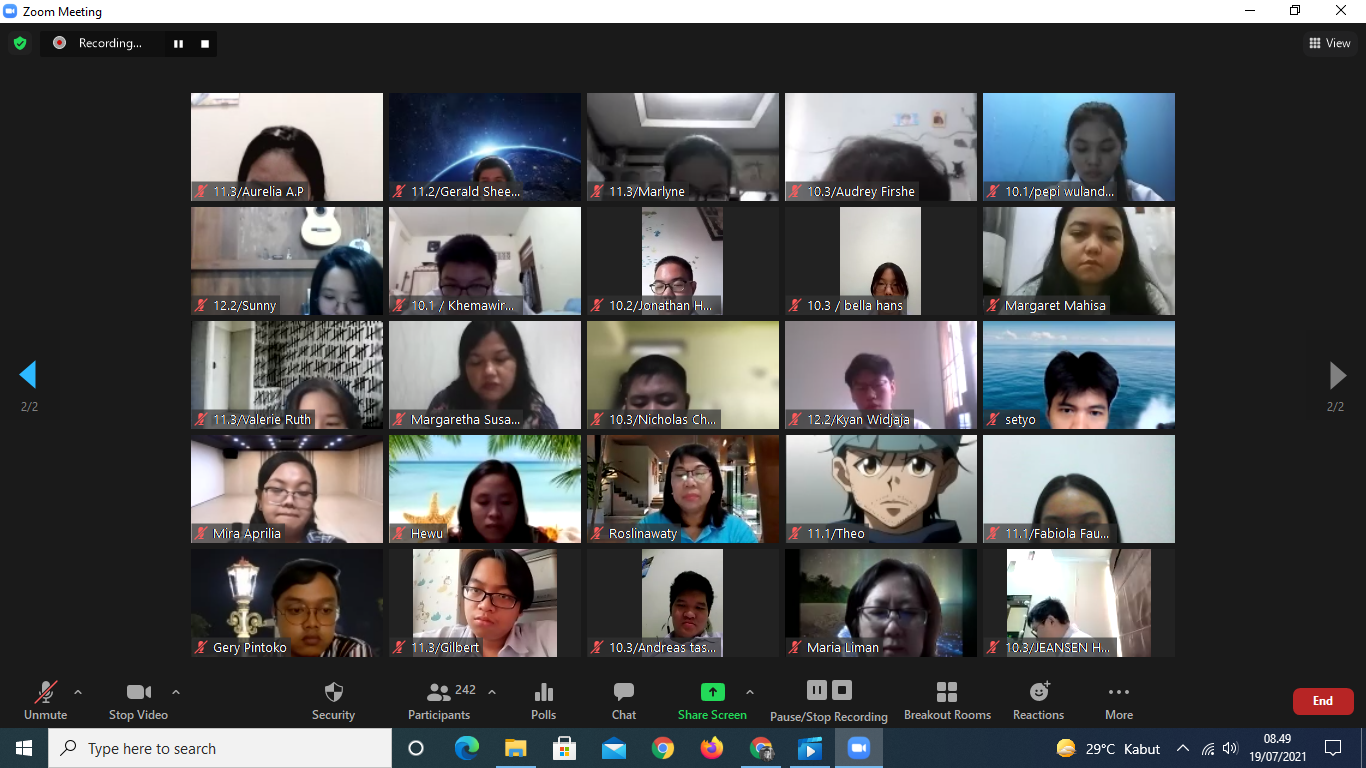This screenshot has height=768, width=1366.
Task: Click the More options icon
Action: [x=1119, y=693]
